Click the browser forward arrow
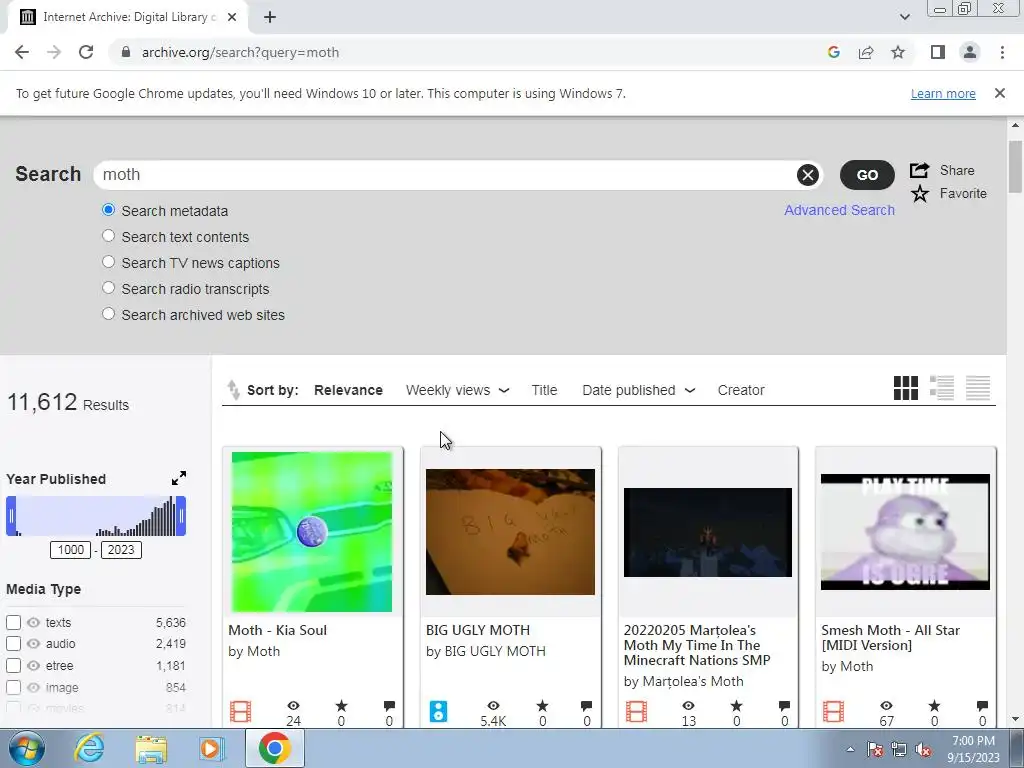Image resolution: width=1024 pixels, height=768 pixels. pyautogui.click(x=54, y=52)
